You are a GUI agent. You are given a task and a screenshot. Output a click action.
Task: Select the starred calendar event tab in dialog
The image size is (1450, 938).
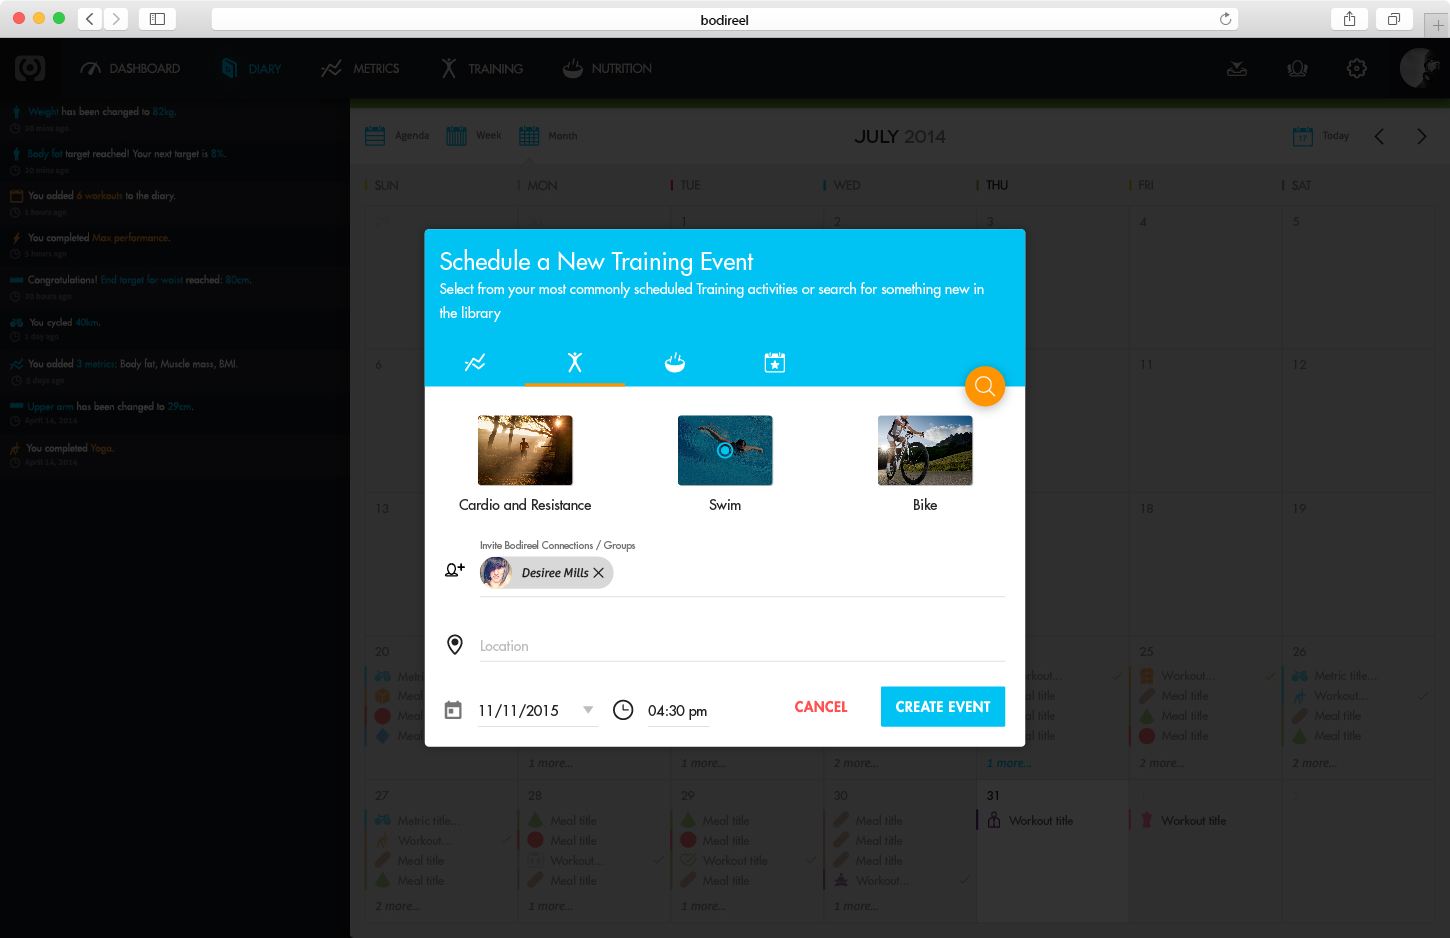coord(775,362)
